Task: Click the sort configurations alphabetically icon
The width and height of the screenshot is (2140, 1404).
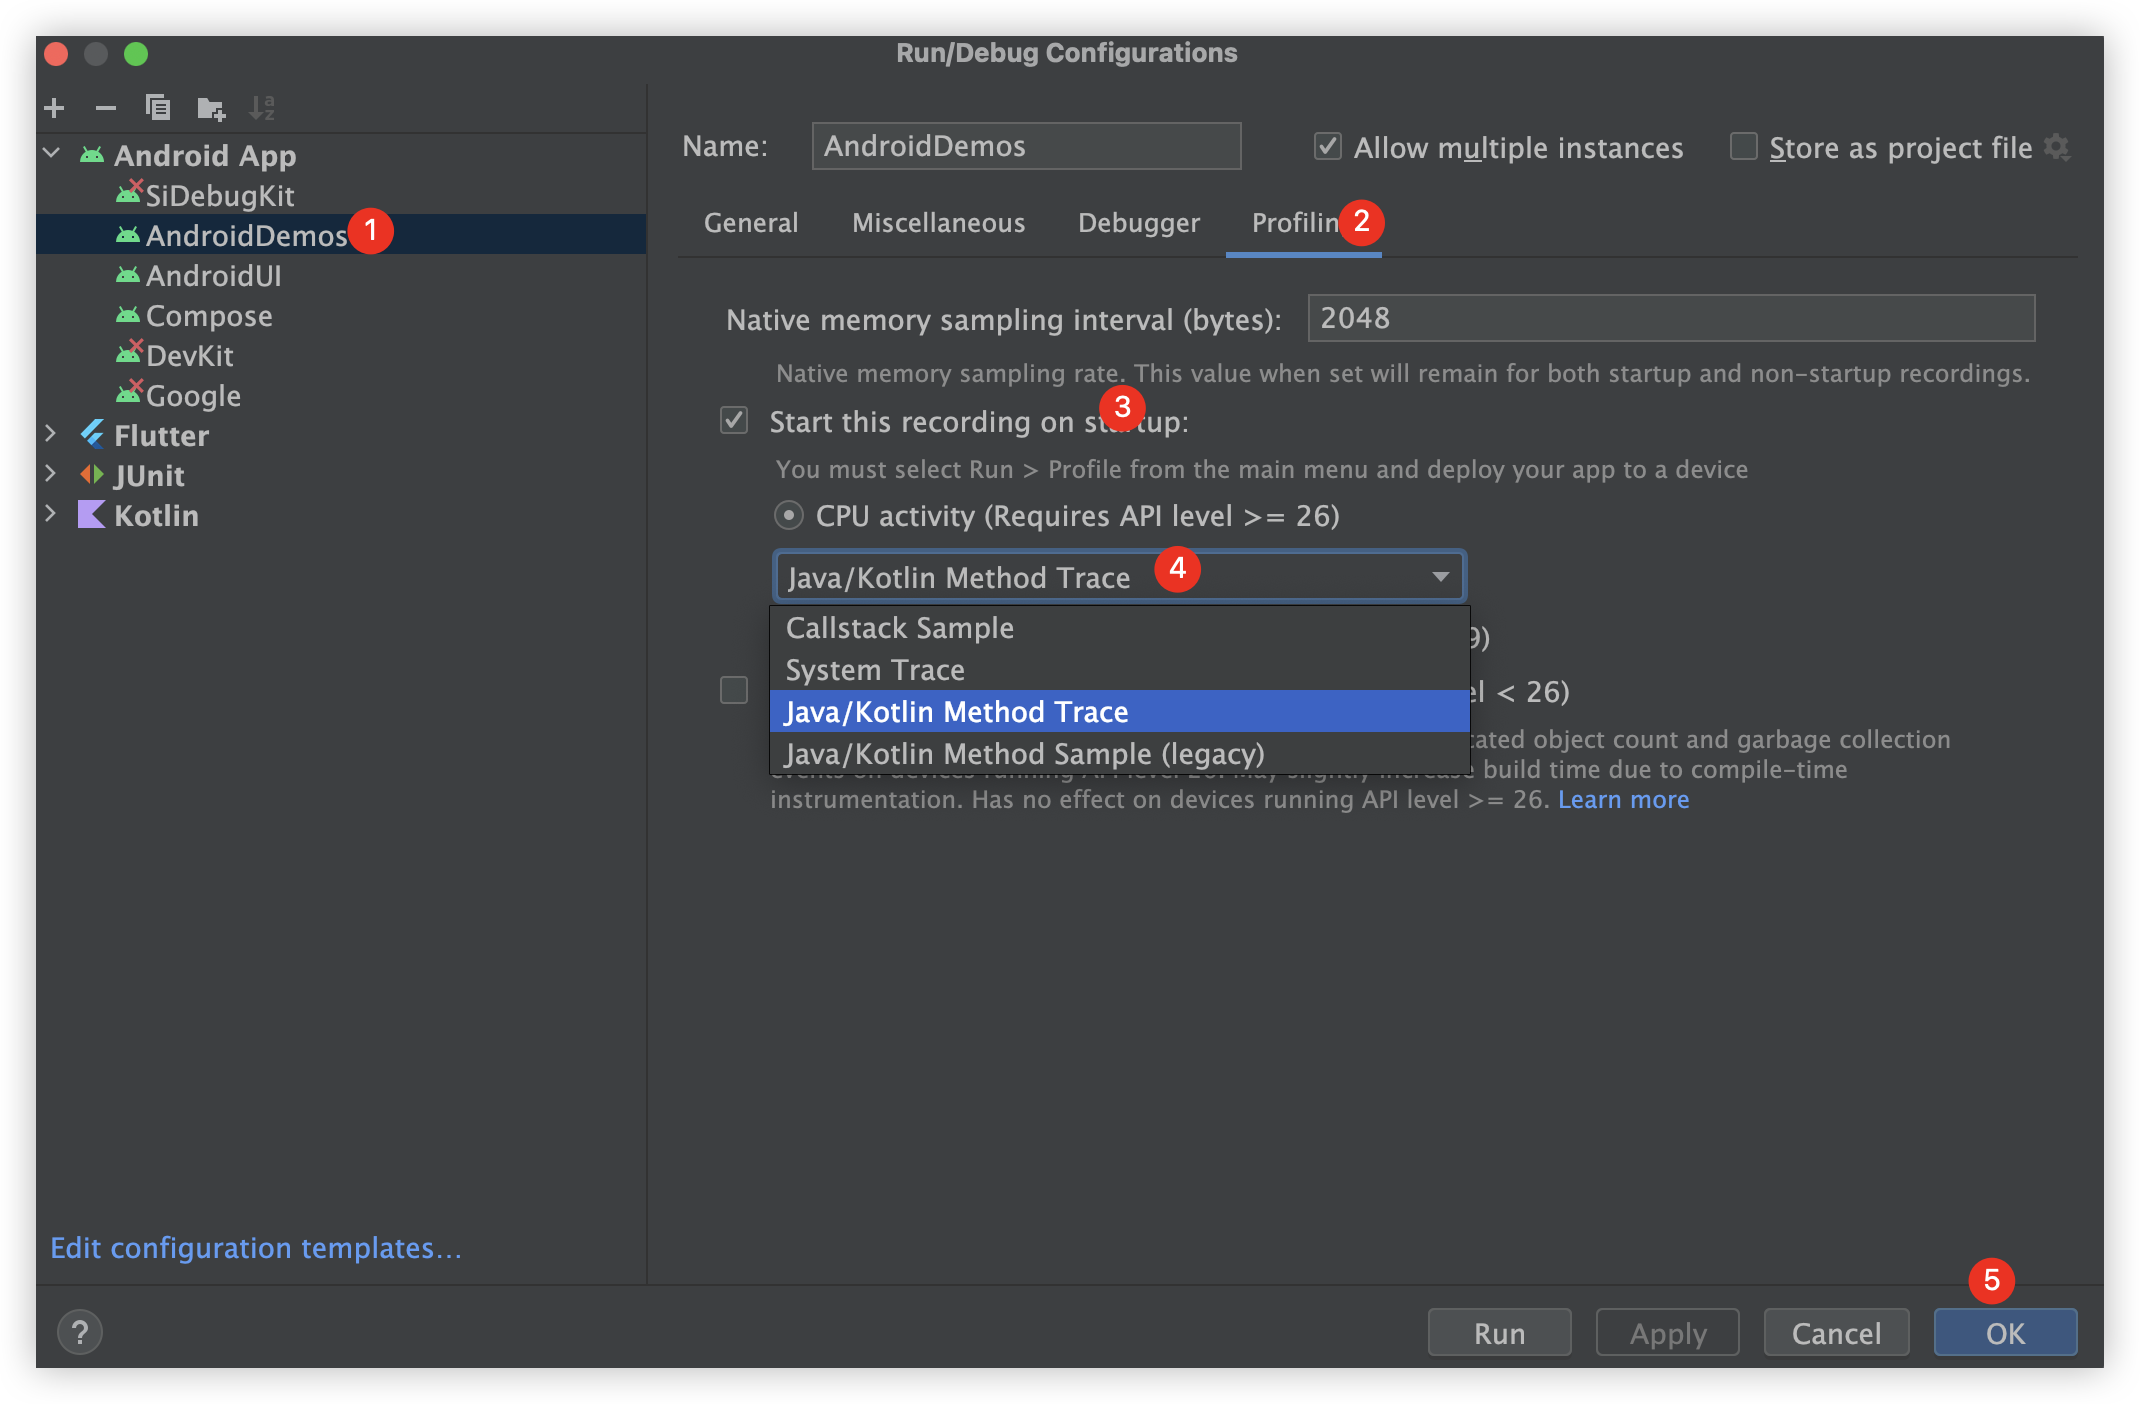Action: 262,108
